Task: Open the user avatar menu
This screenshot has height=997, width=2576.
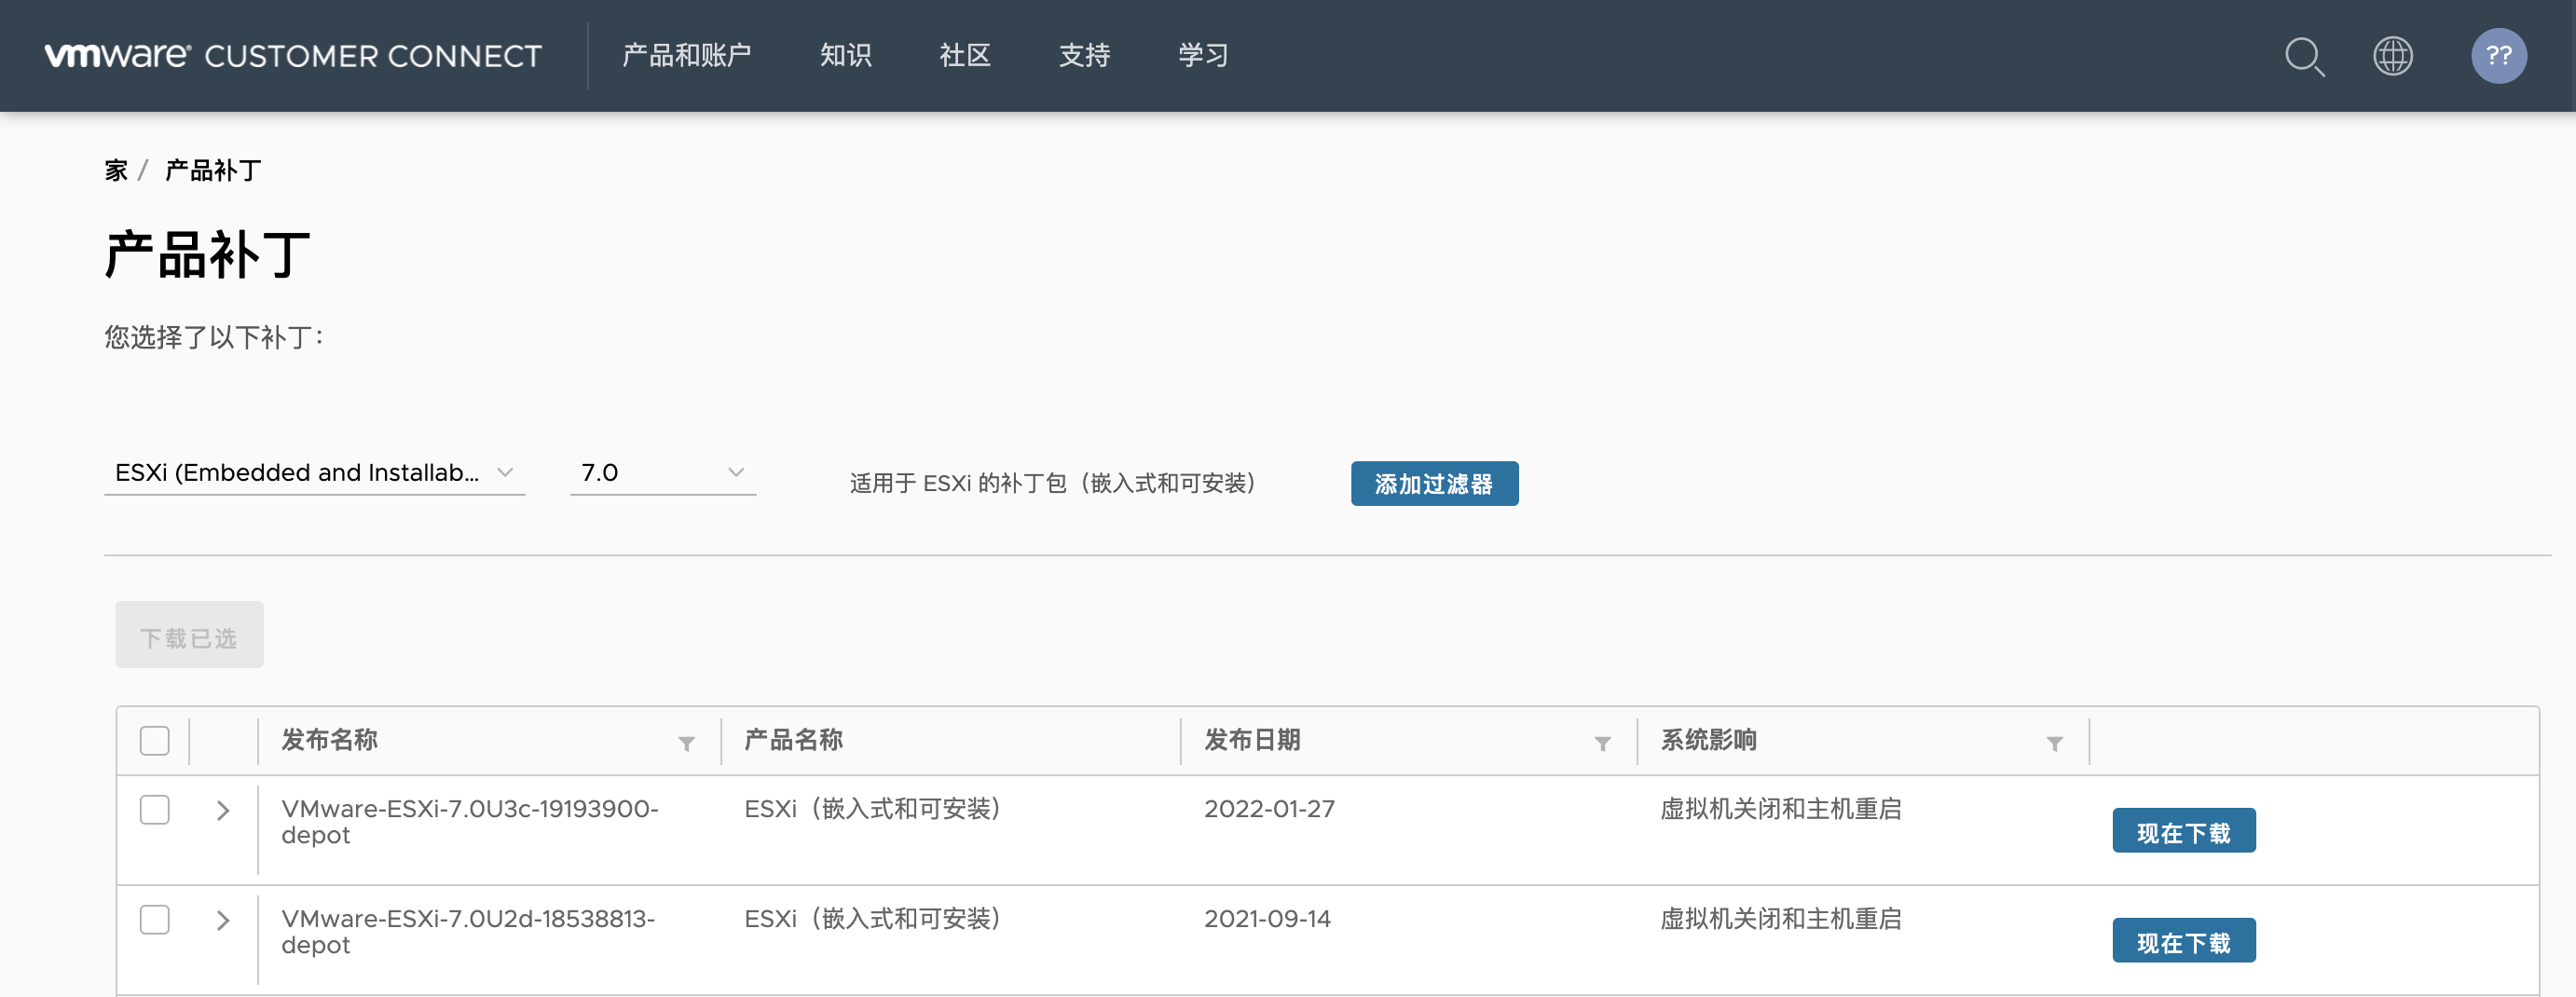Action: [2498, 56]
